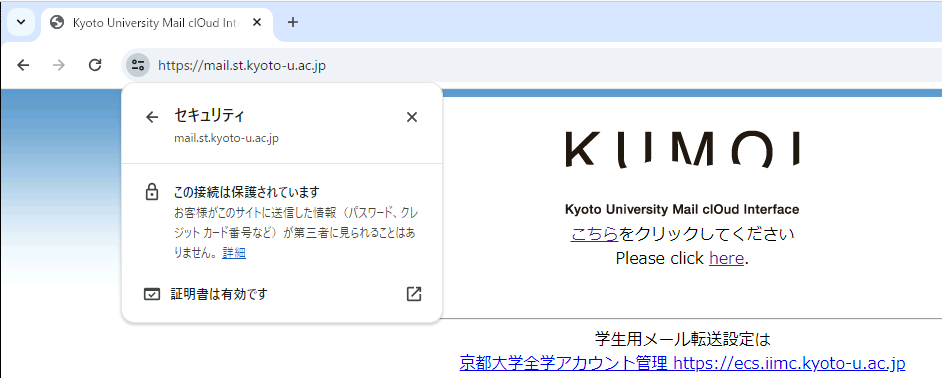Go forward to next page
This screenshot has width=942, height=378.
point(59,65)
